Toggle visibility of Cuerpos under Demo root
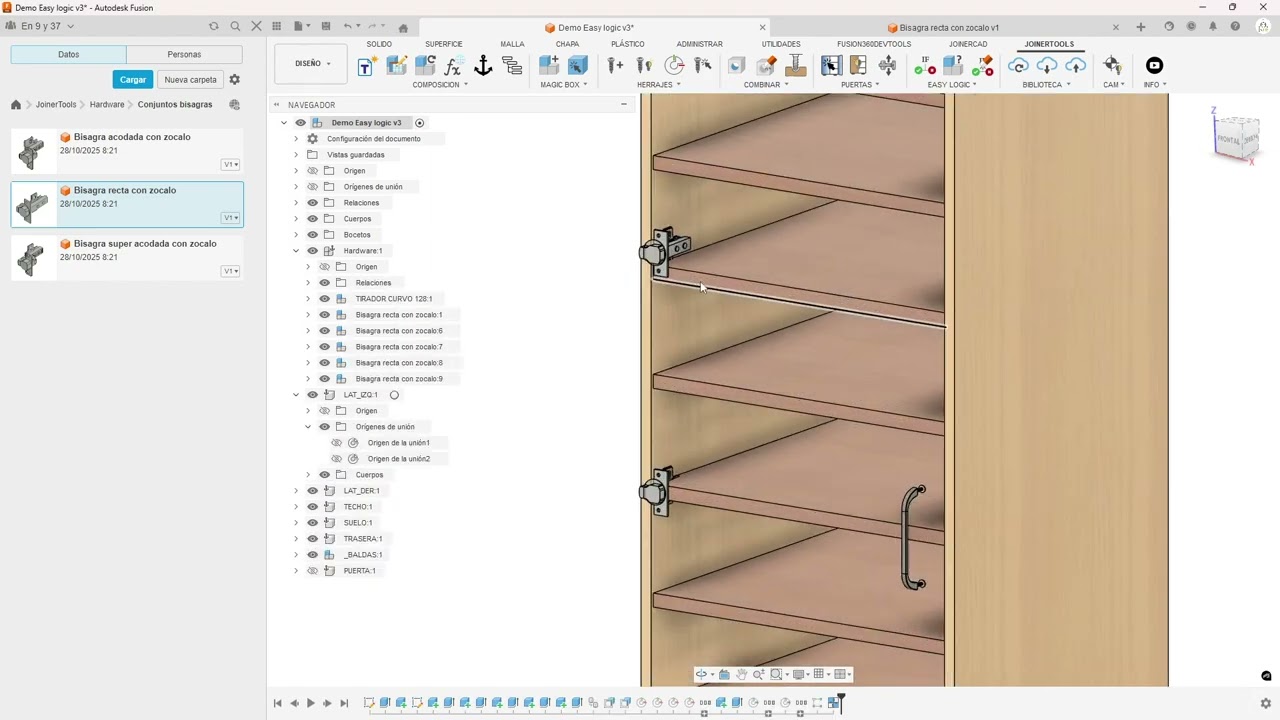Screen dimensions: 1280x720 pos(312,218)
